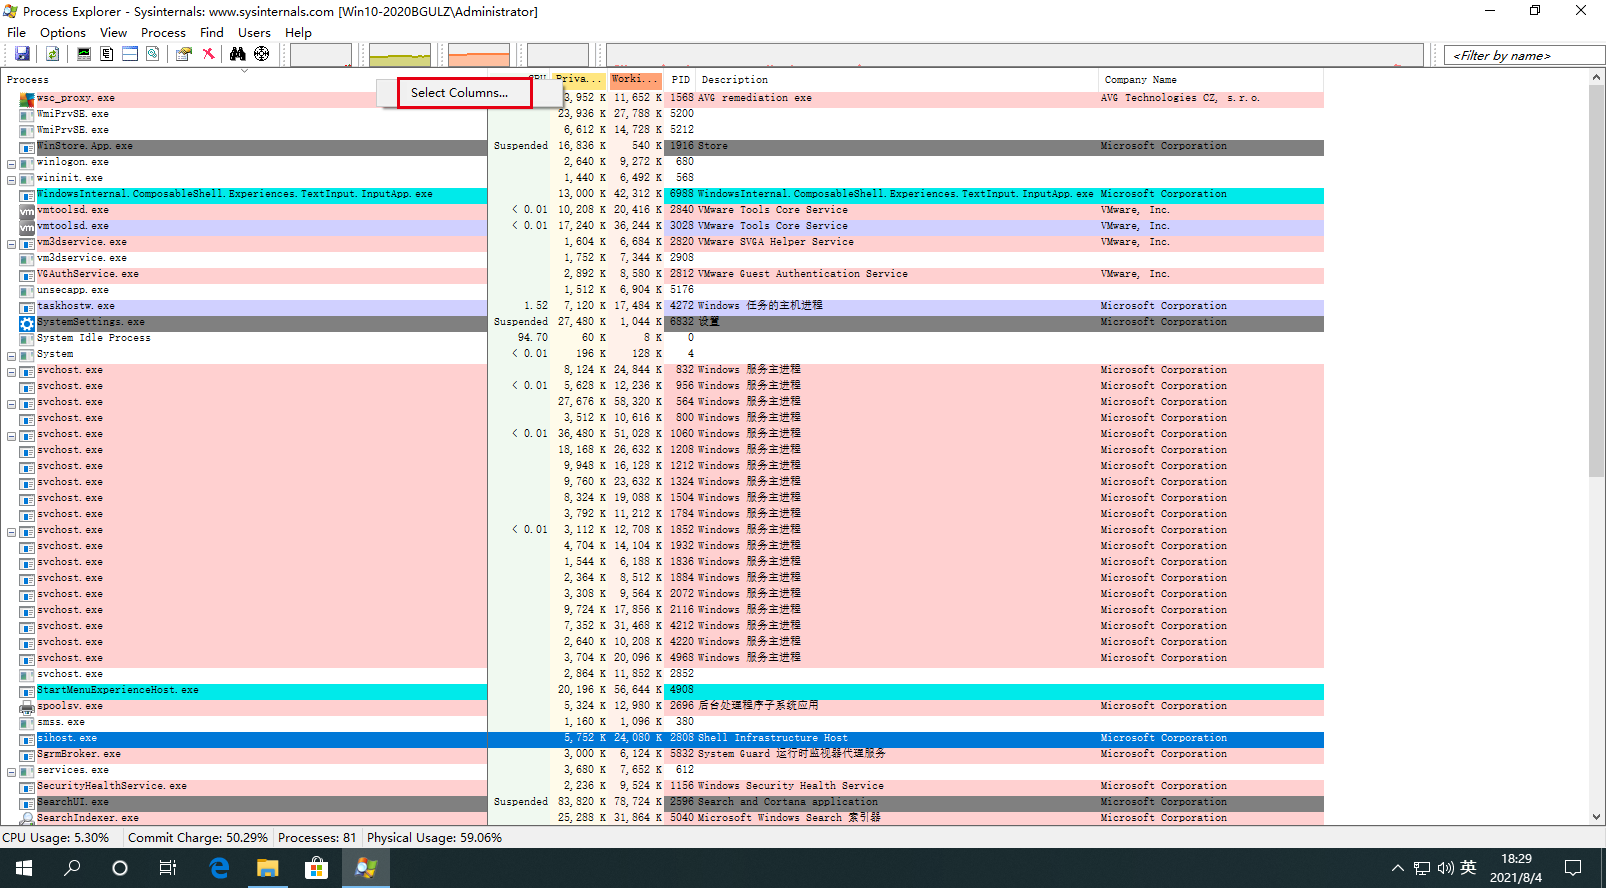The image size is (1606, 888).
Task: Click the View DLLs/Handles toolbar icon
Action: click(x=153, y=54)
